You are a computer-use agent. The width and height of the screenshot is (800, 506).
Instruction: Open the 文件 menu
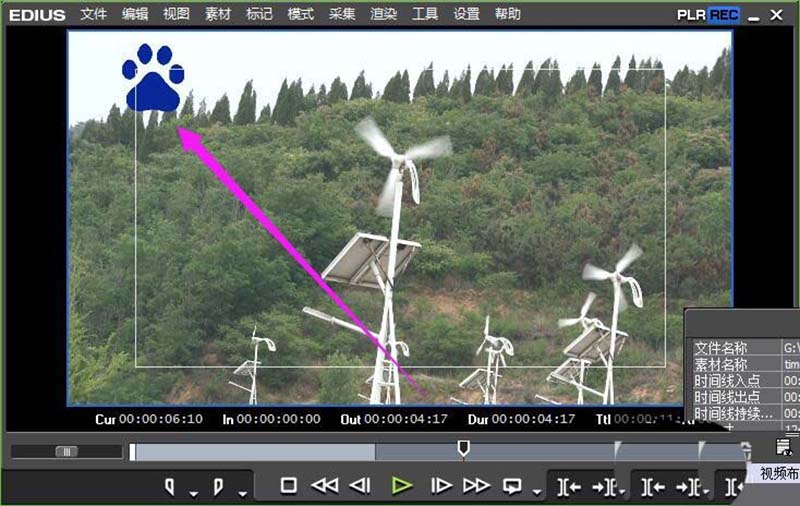93,14
